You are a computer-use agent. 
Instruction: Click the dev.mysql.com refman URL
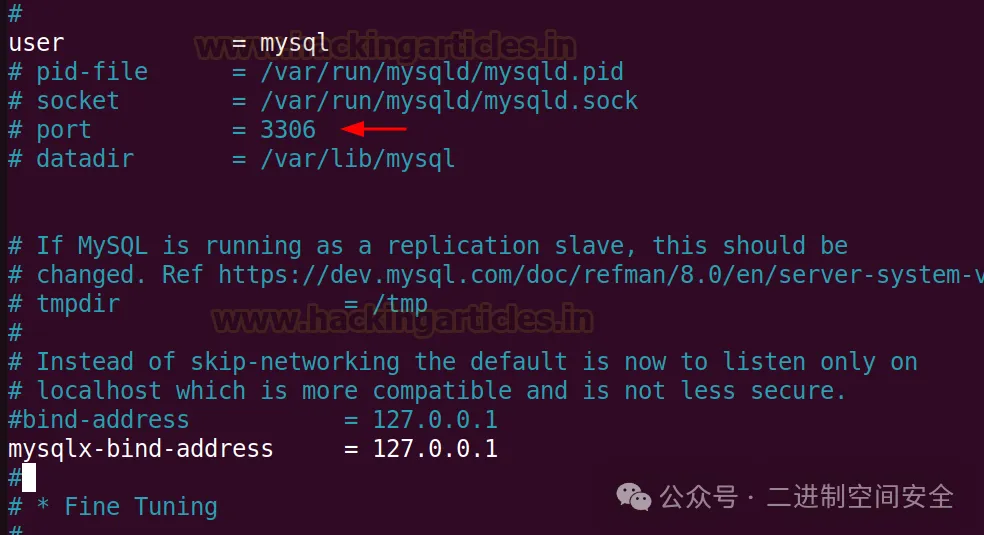click(x=601, y=275)
